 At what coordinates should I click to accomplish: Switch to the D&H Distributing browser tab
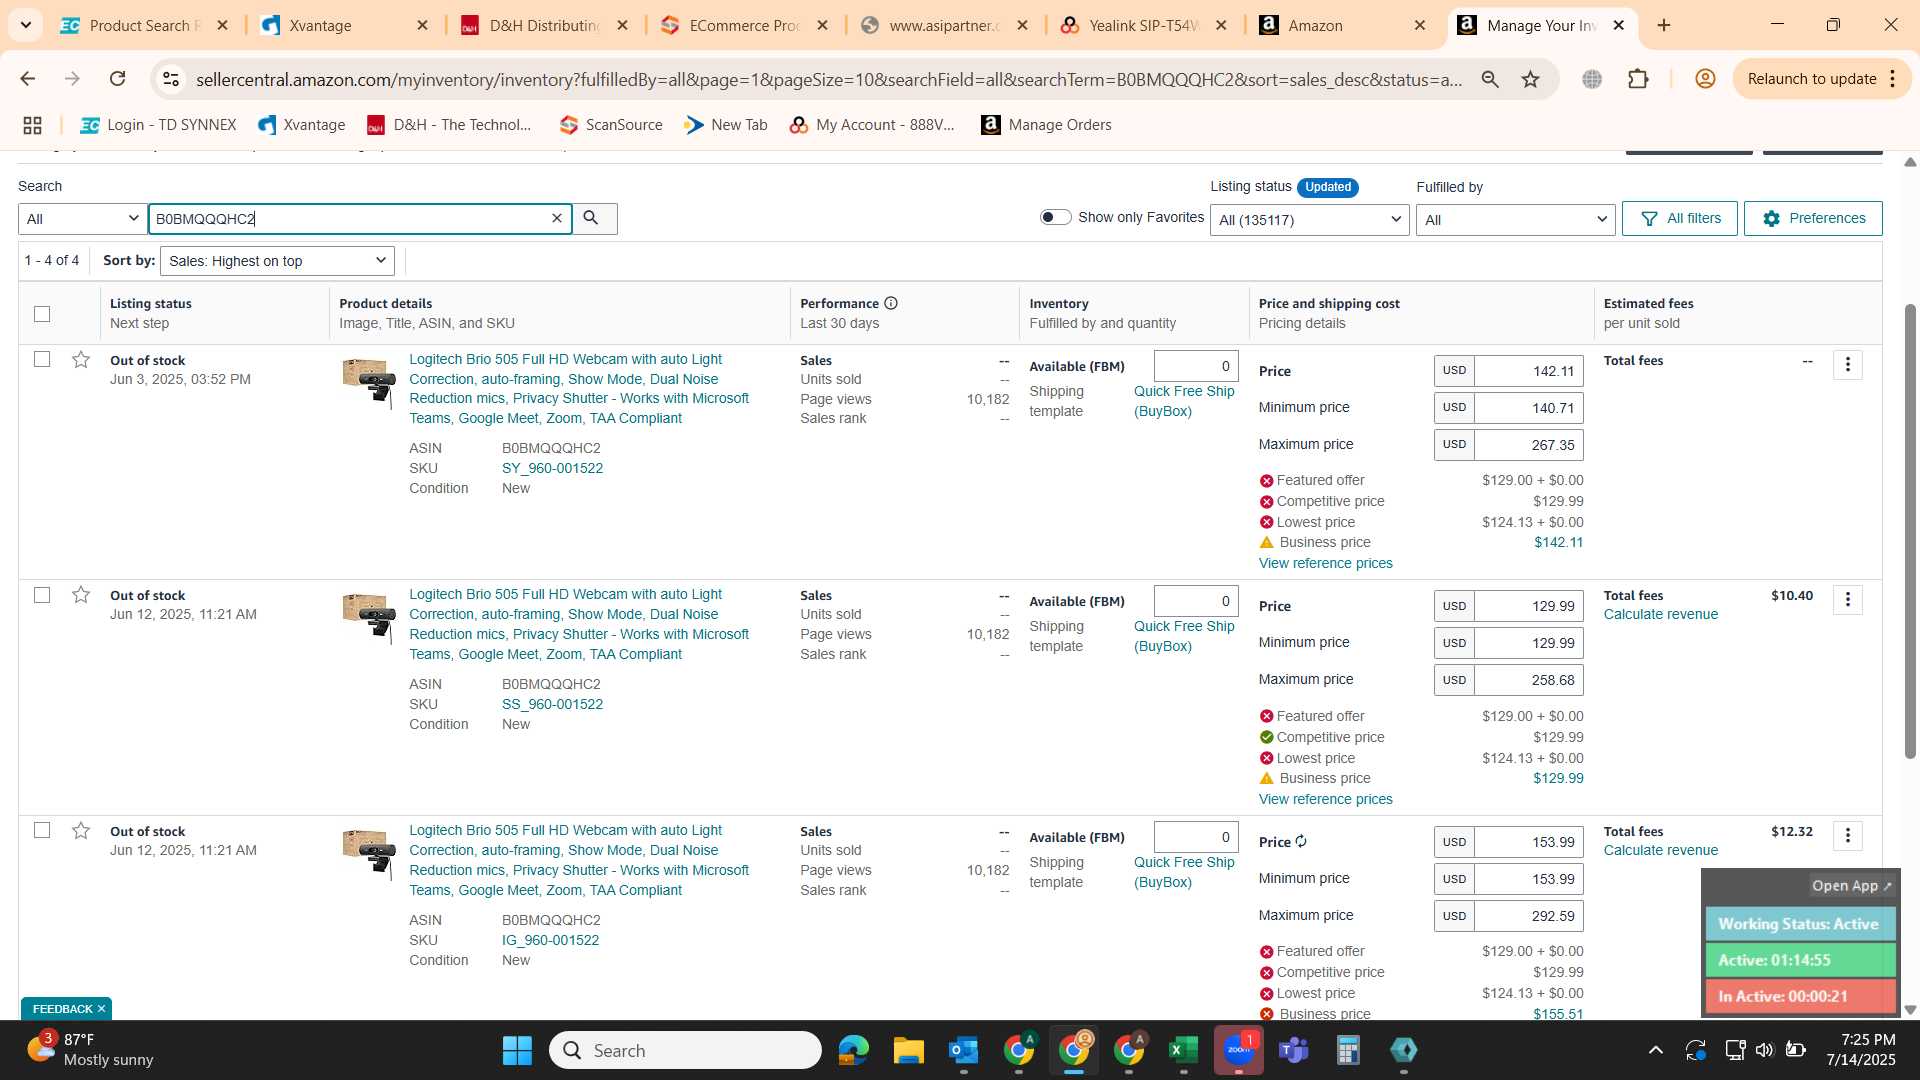click(x=543, y=25)
